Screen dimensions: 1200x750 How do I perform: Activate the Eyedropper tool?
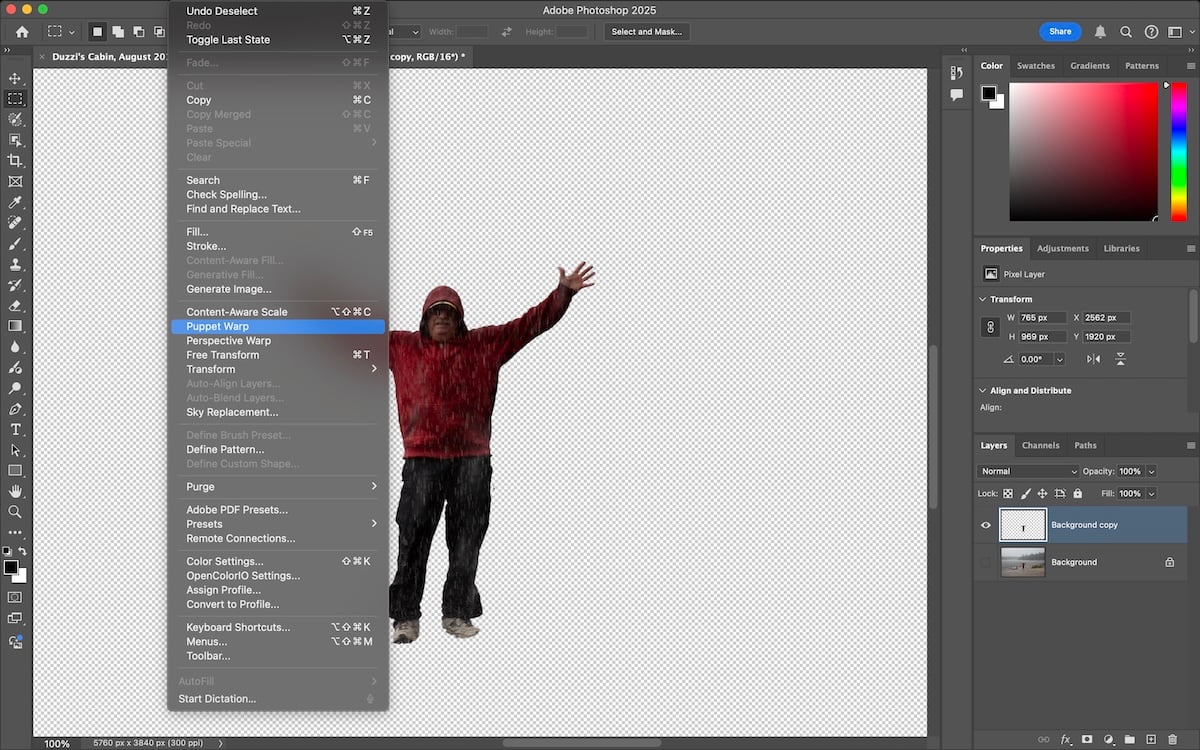pos(15,201)
